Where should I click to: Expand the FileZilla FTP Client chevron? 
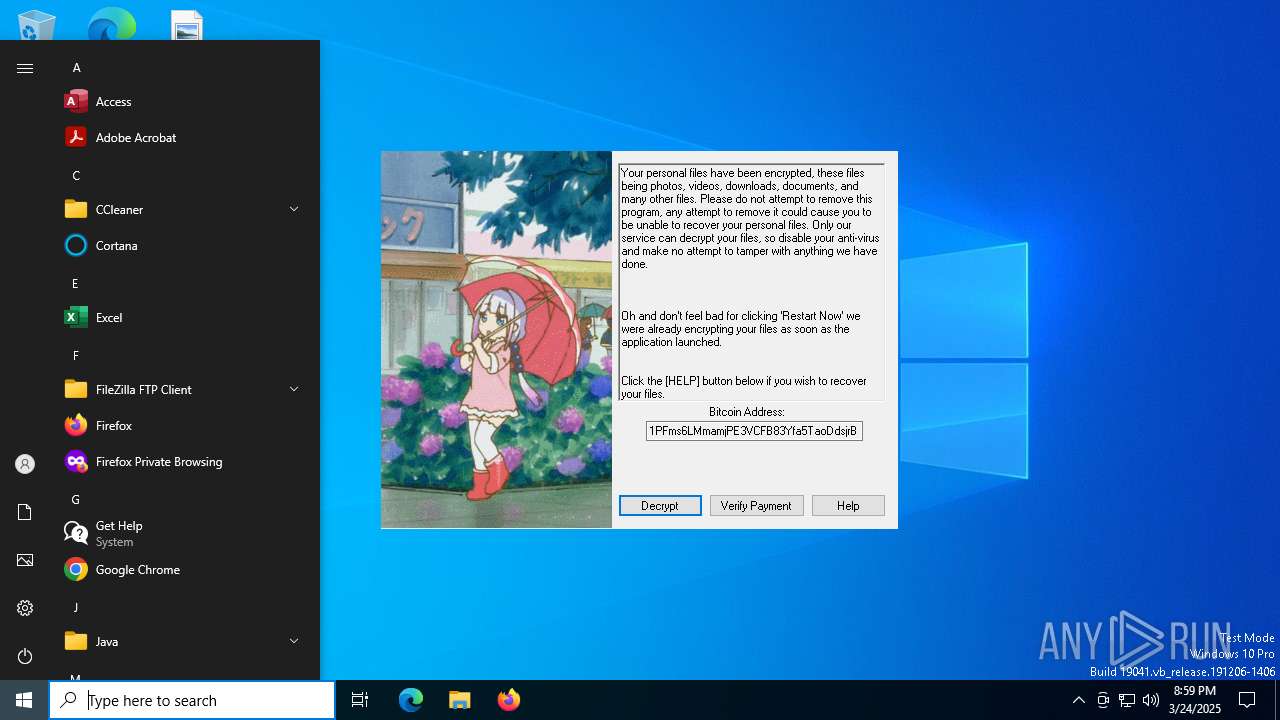[x=294, y=389]
